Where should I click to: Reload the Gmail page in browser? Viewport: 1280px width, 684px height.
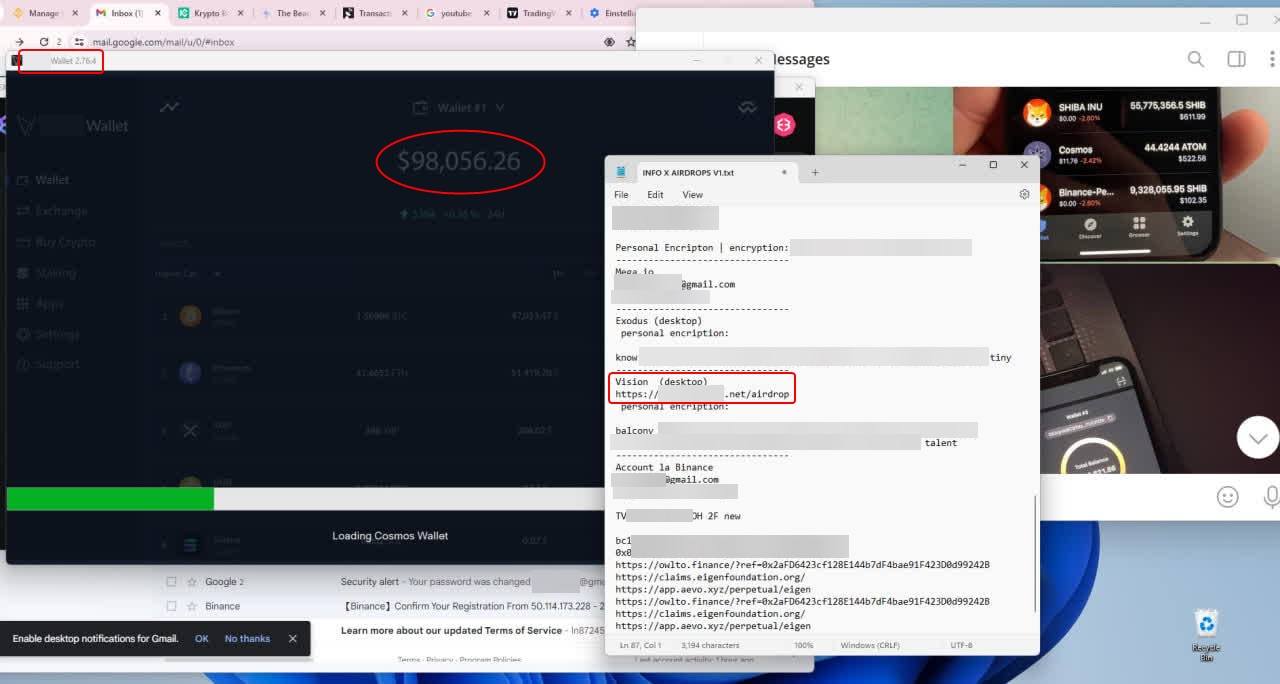coord(44,42)
